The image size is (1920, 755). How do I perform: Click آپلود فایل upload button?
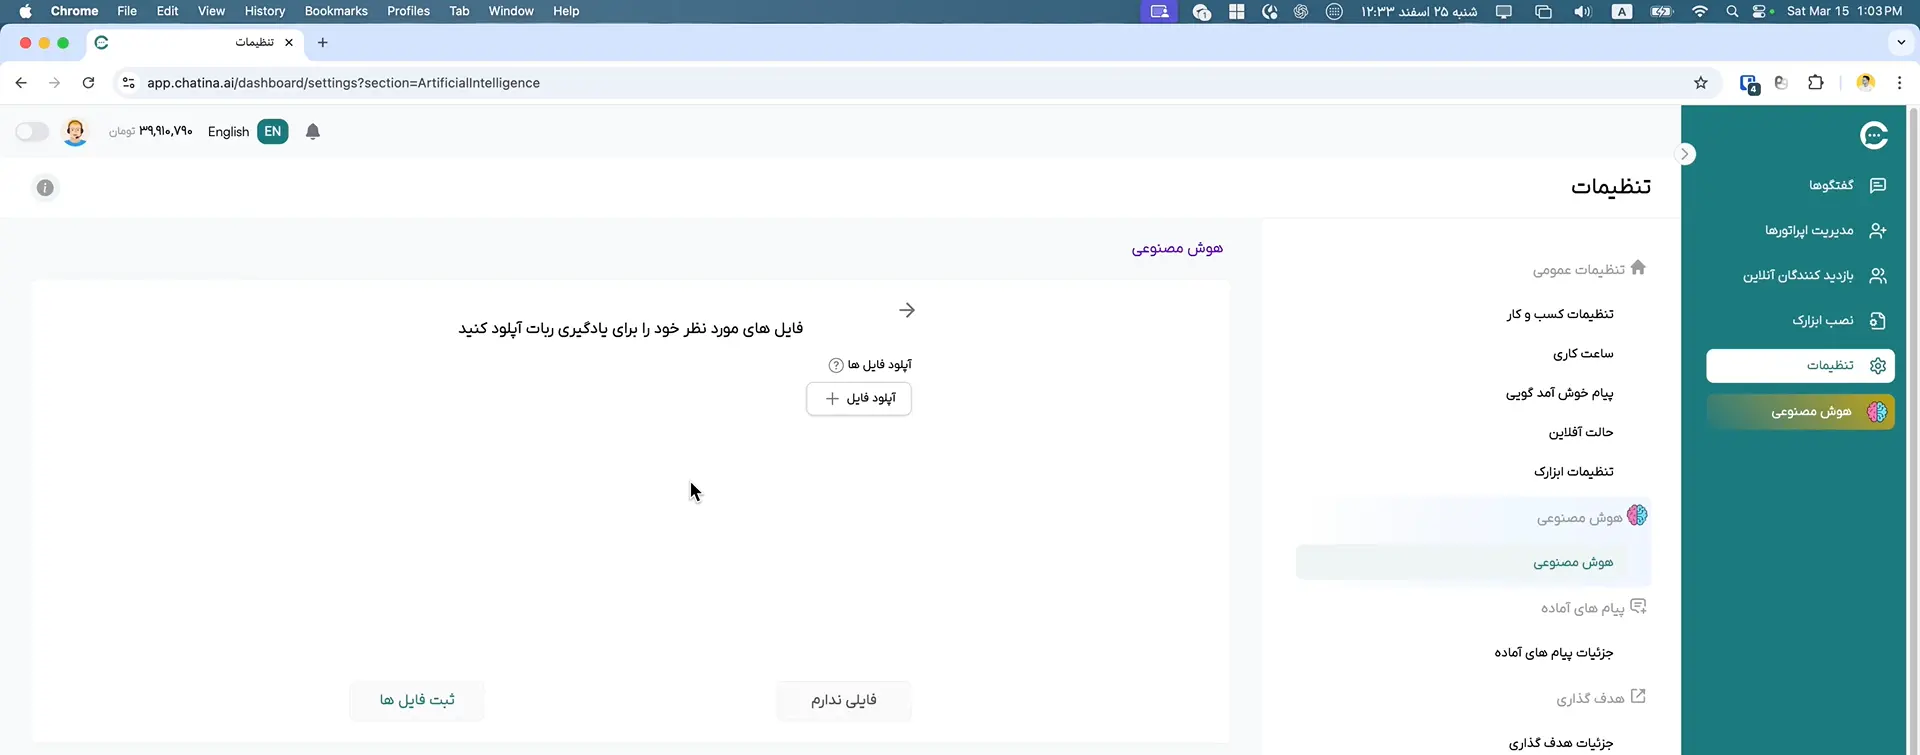tap(859, 398)
